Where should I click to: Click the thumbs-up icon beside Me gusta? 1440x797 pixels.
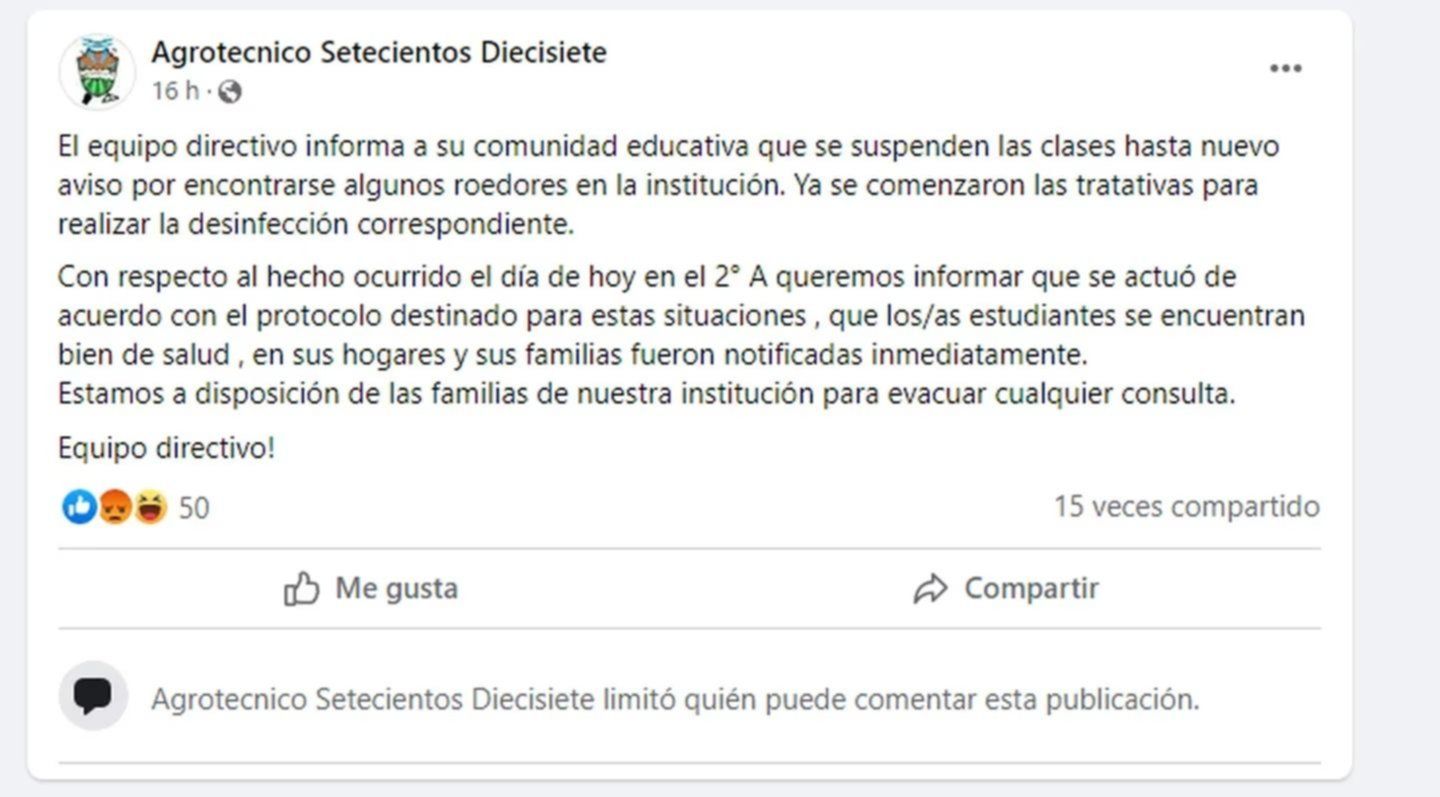tap(301, 588)
